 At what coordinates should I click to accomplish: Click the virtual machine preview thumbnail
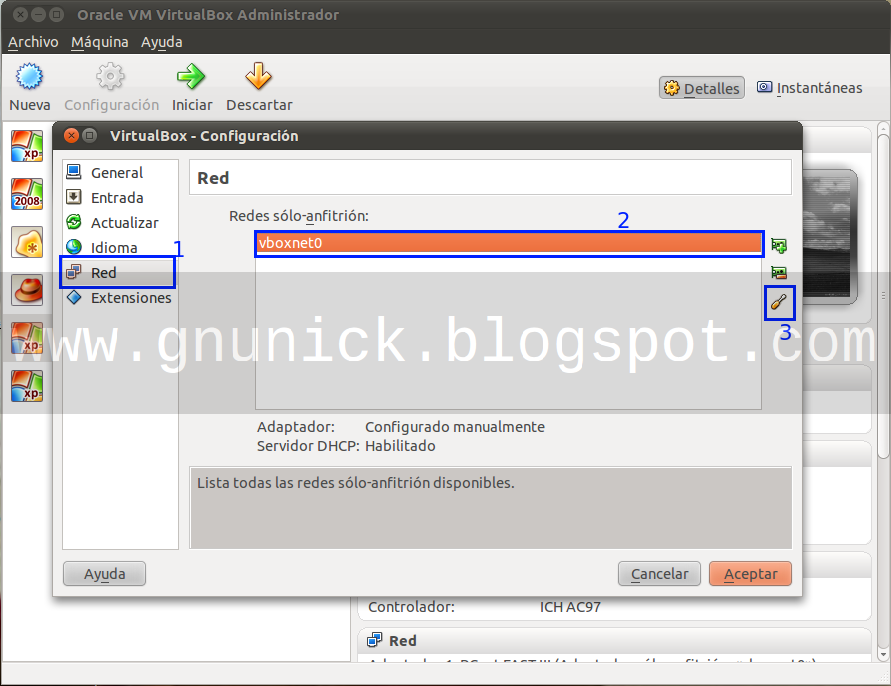click(x=828, y=236)
